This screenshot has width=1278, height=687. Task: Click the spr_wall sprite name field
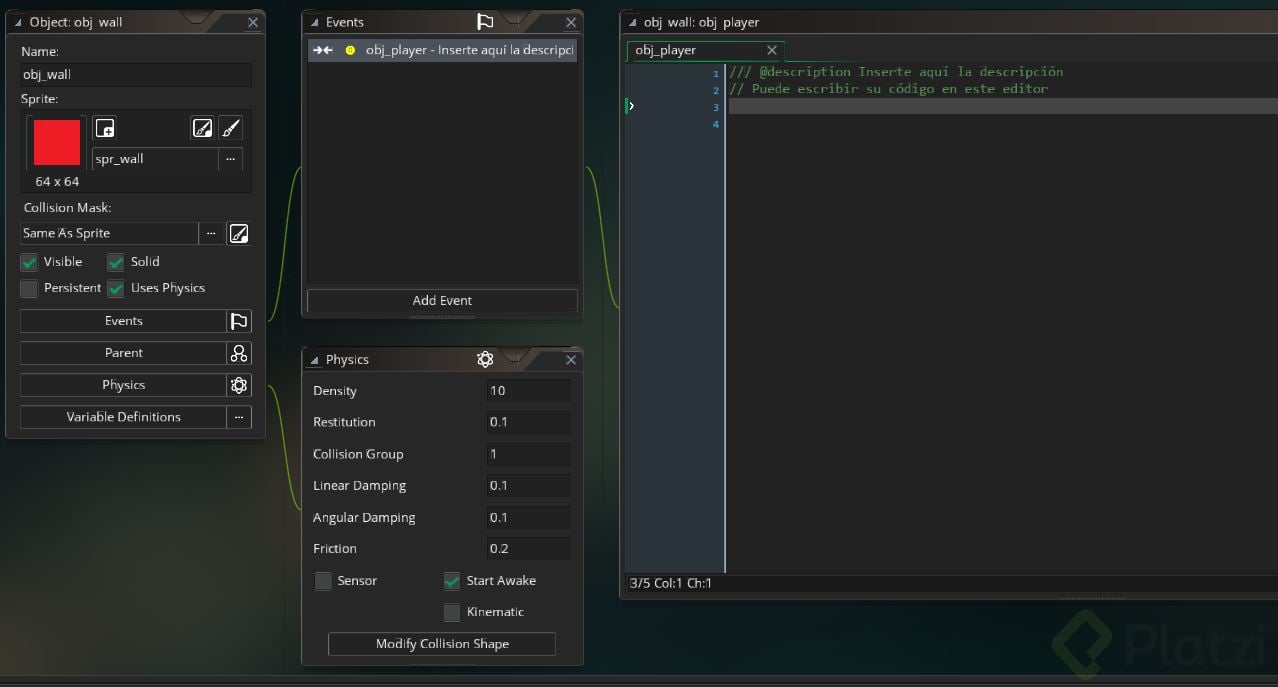[155, 159]
